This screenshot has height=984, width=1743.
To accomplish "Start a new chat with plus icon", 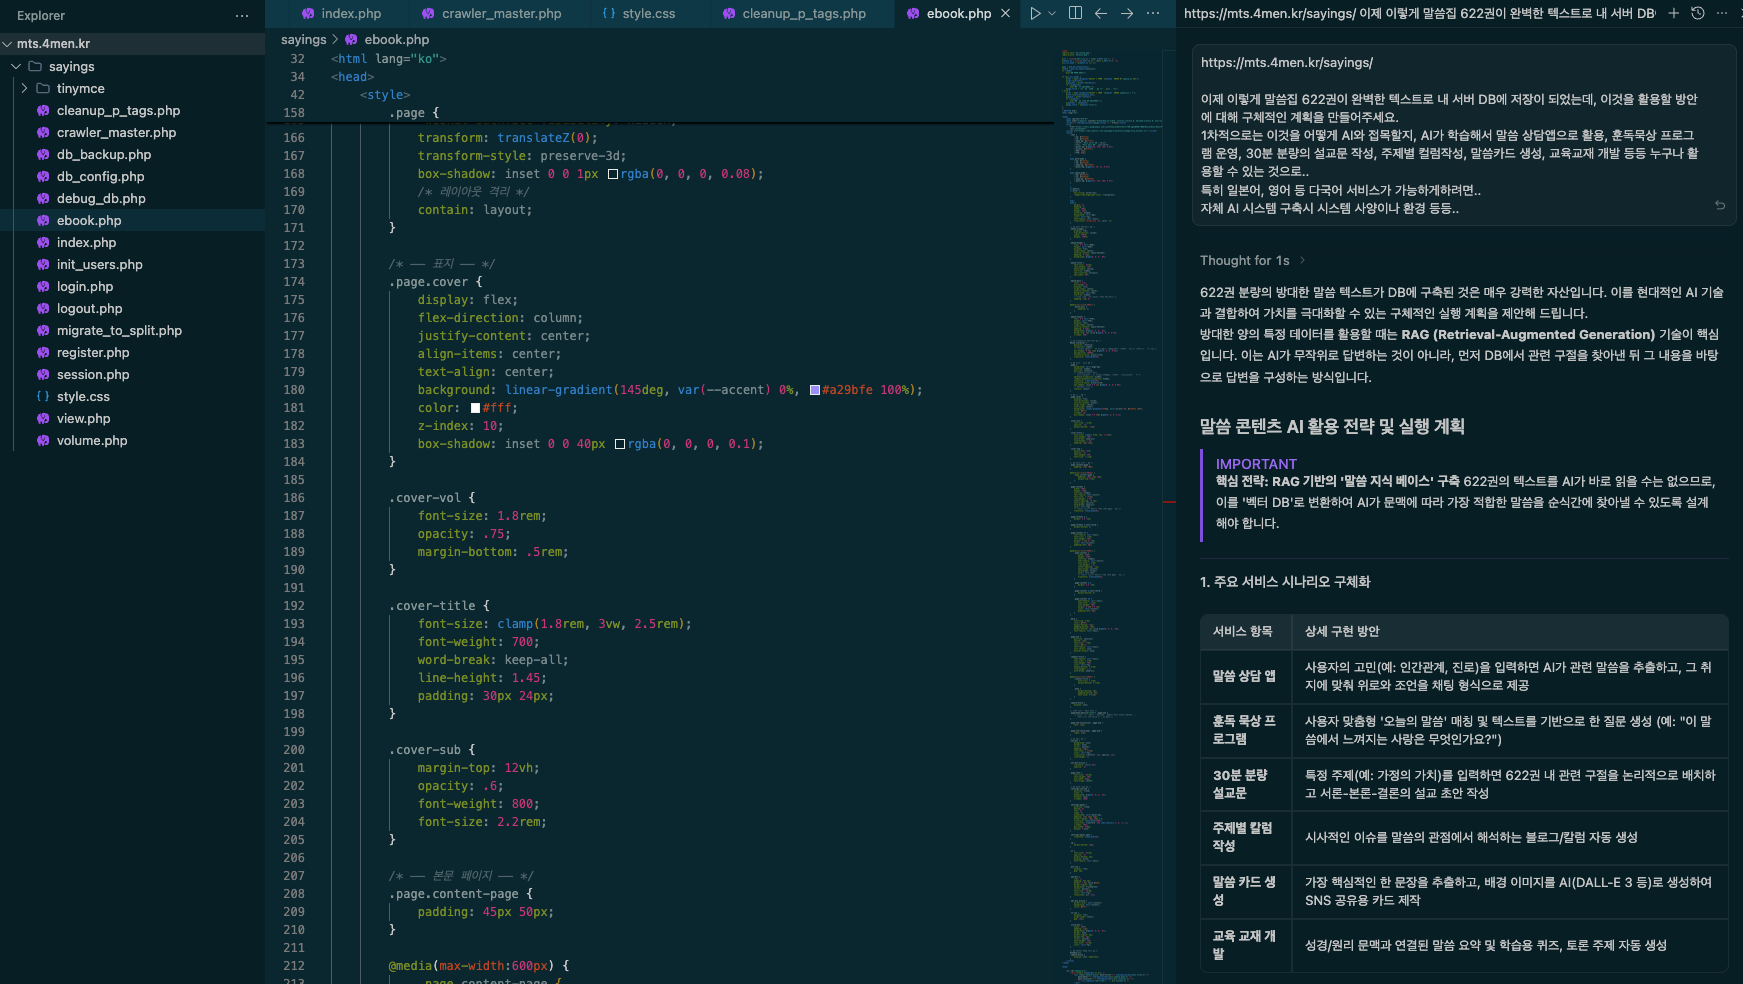I will click(x=1673, y=13).
